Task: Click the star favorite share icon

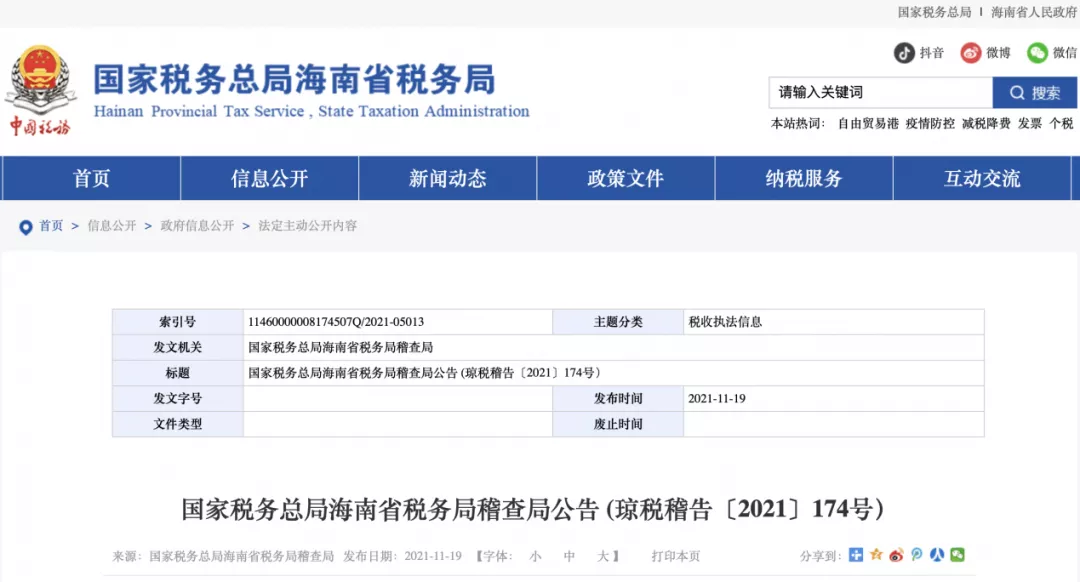Action: [x=877, y=555]
